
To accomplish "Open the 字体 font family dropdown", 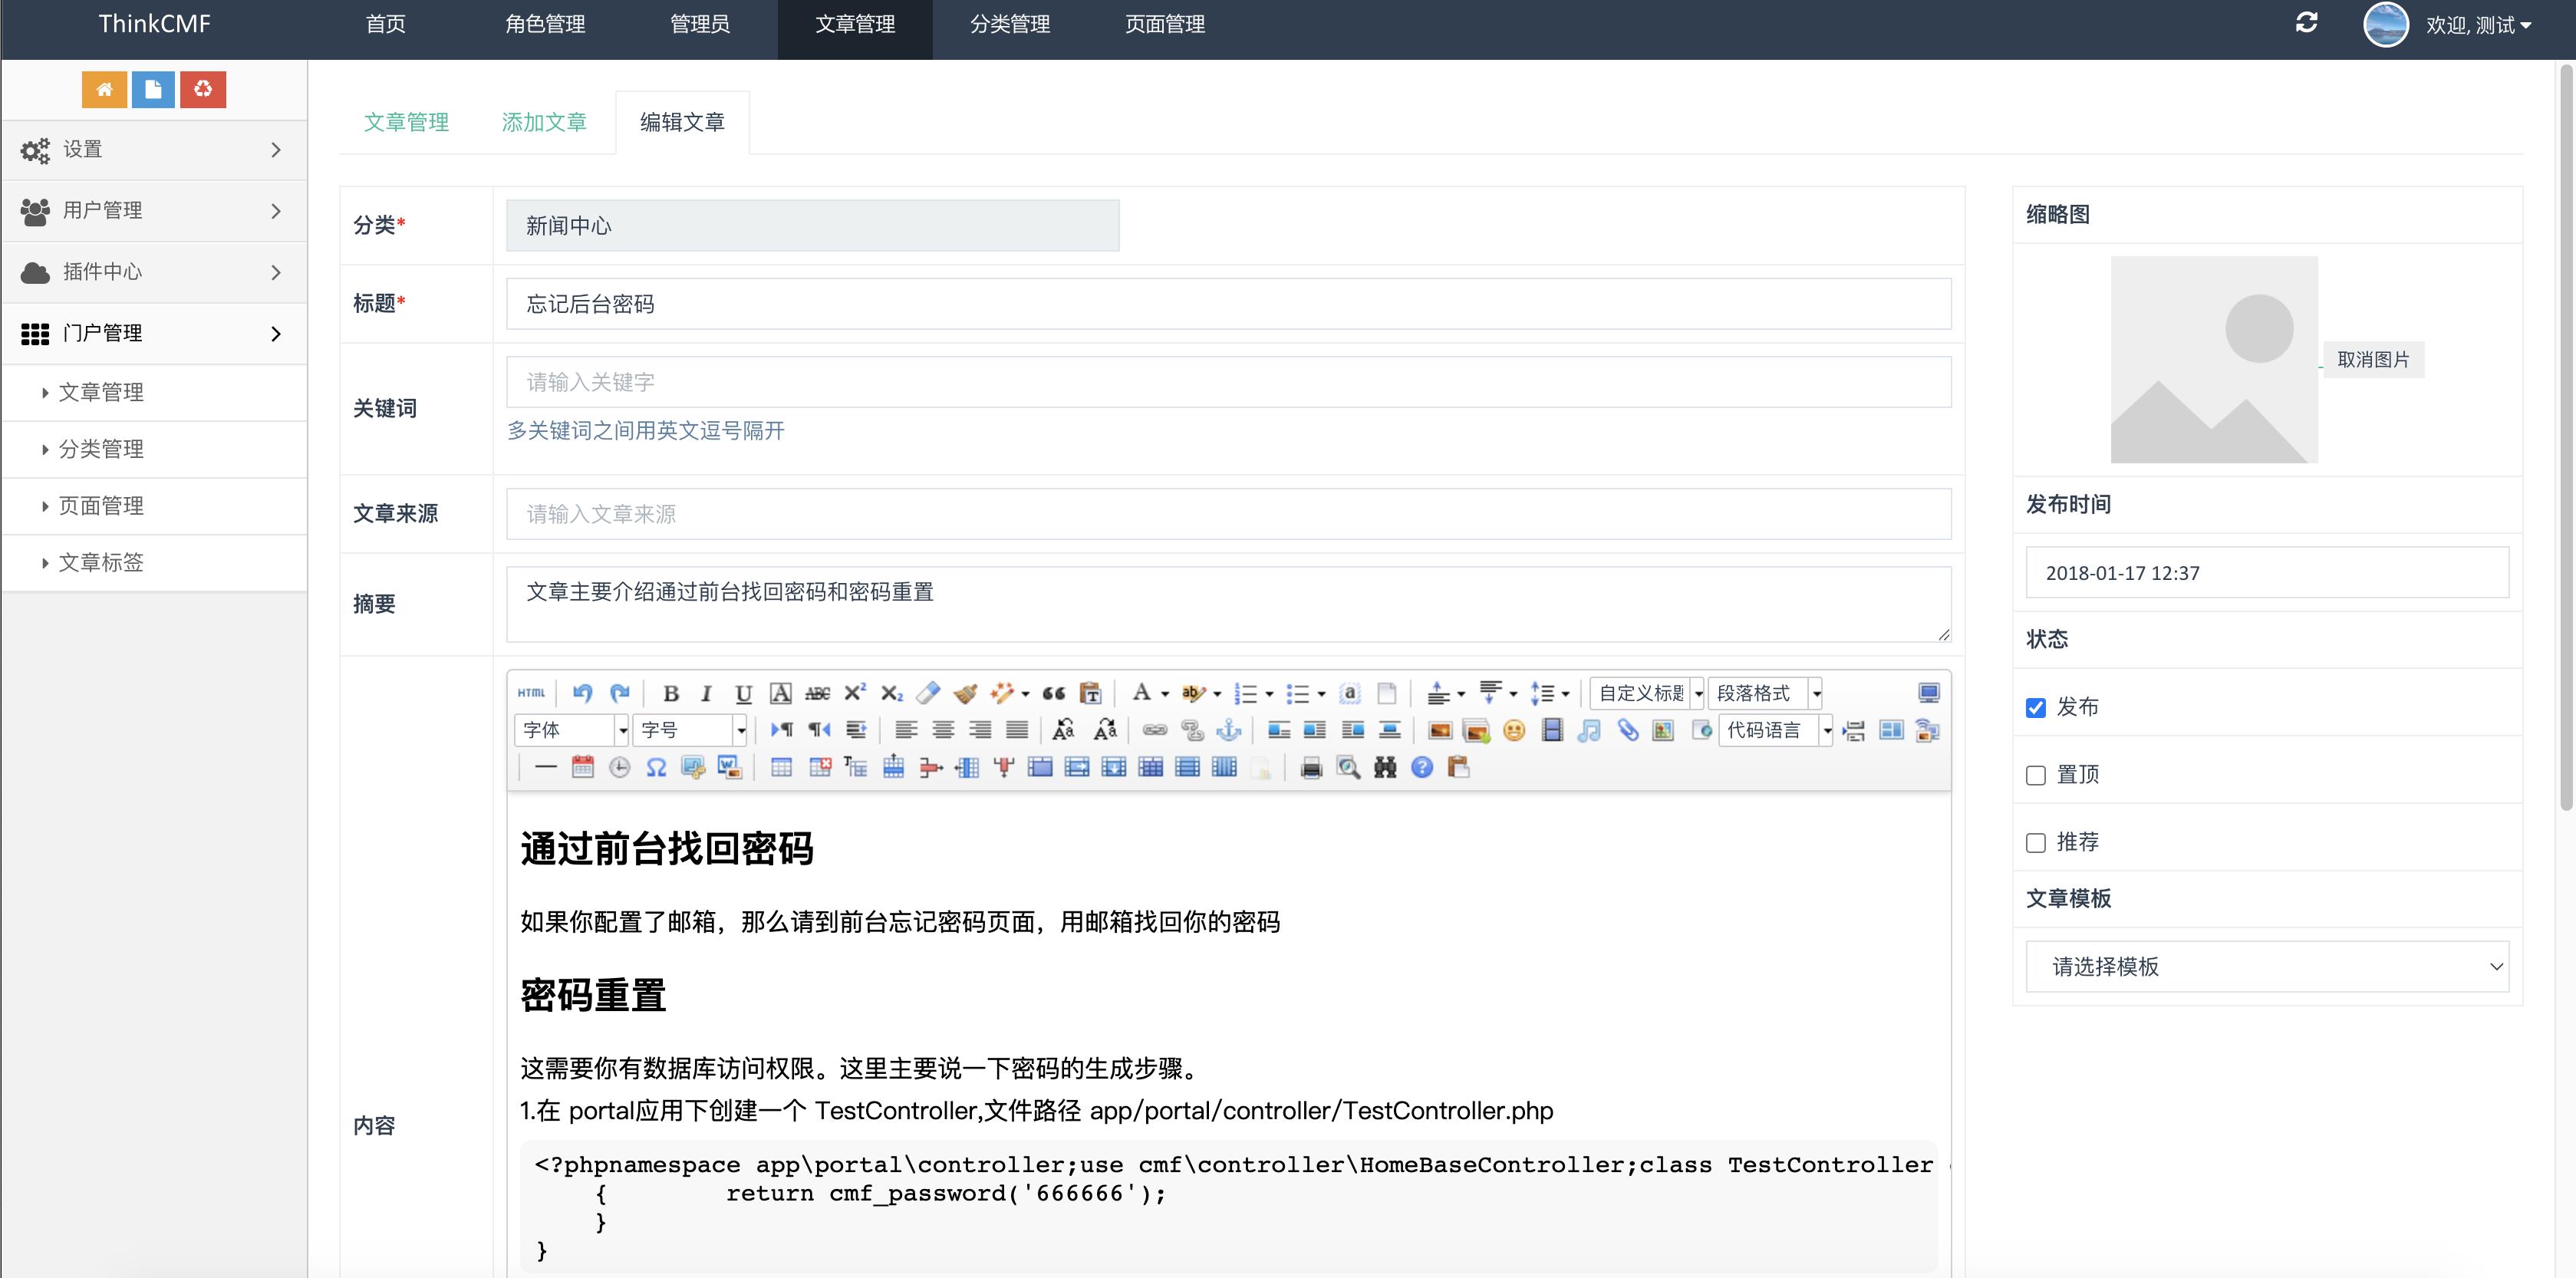I will point(572,730).
